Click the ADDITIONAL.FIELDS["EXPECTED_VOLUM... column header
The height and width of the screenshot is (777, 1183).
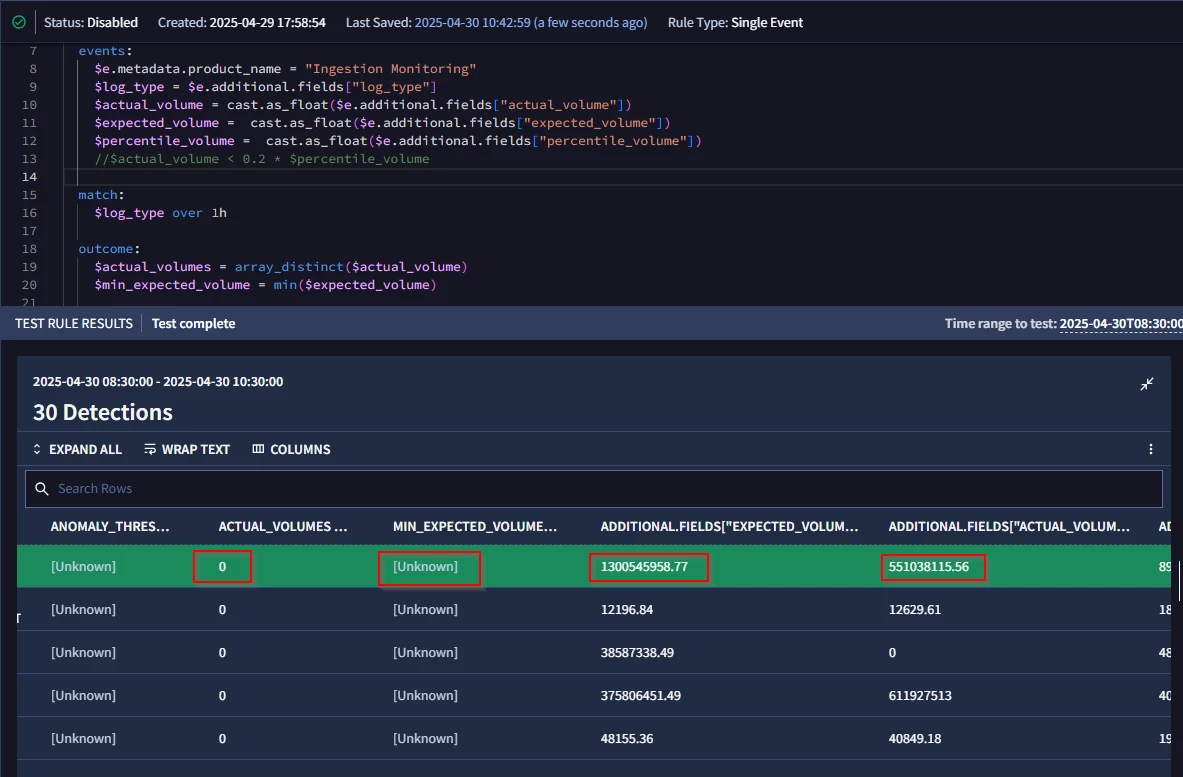coord(729,527)
